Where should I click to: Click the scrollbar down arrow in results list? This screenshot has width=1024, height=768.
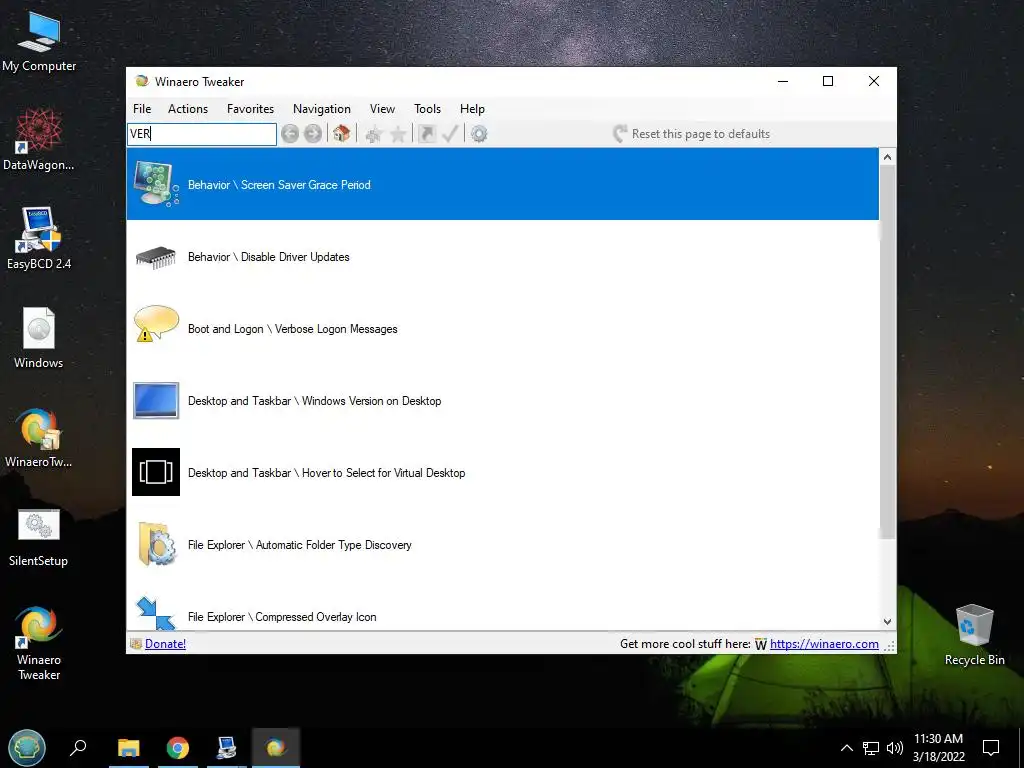(887, 622)
